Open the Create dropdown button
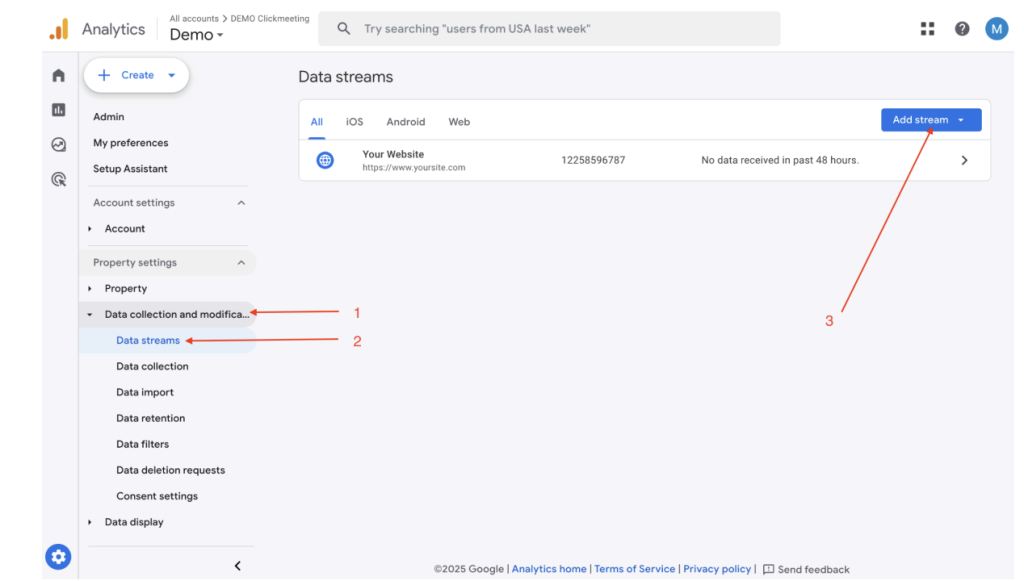The image size is (1024, 581). click(137, 75)
